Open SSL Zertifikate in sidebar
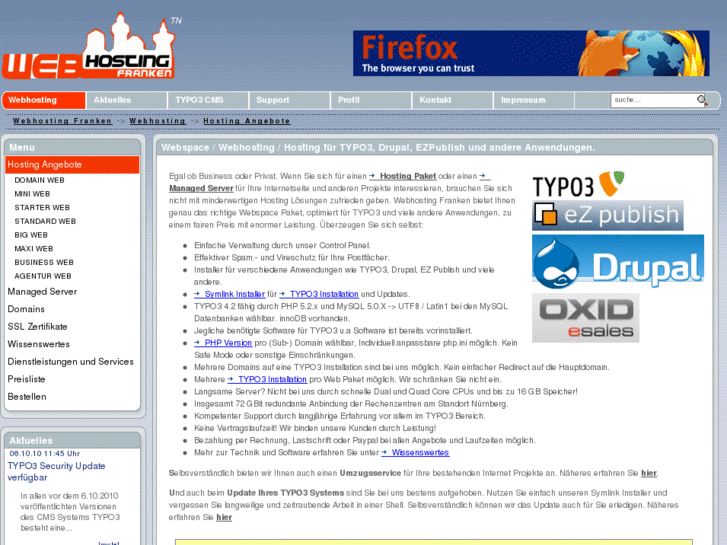 point(37,327)
